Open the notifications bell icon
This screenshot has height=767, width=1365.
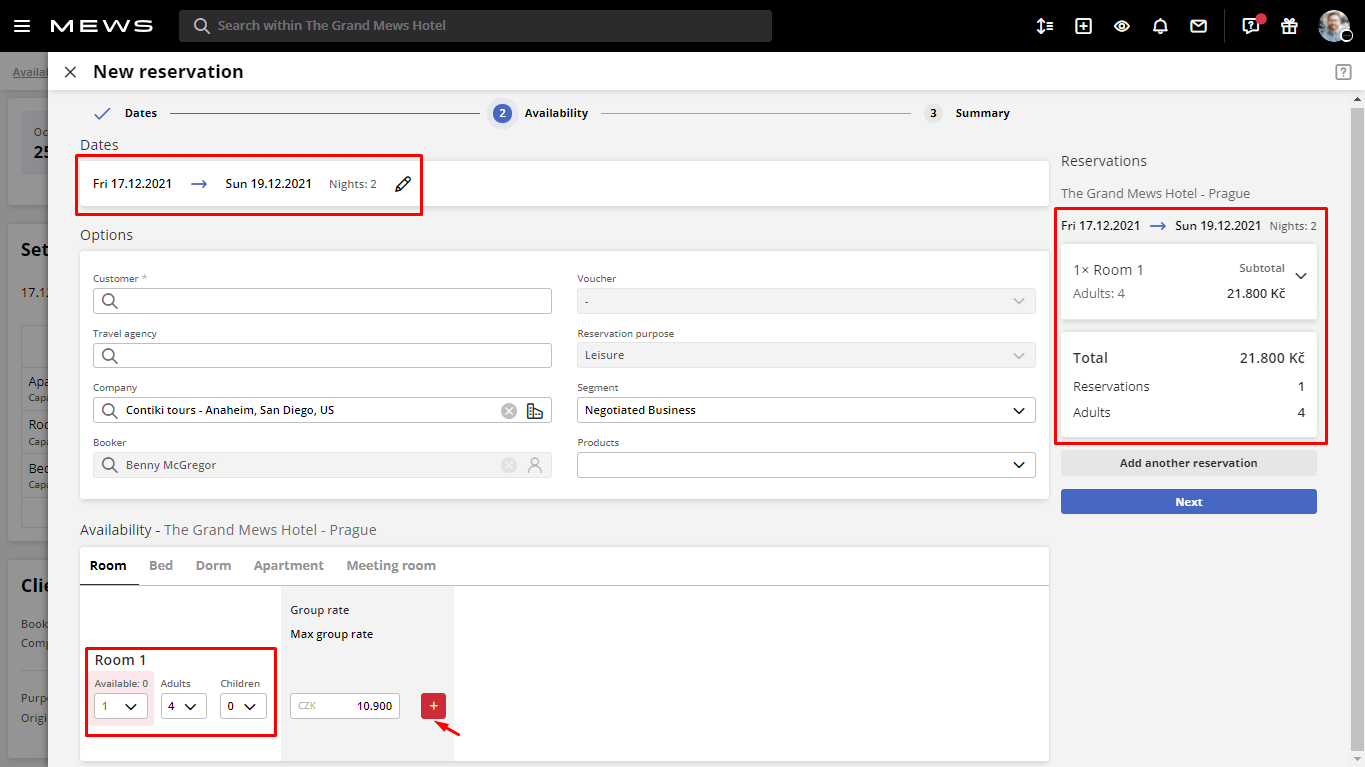[x=1160, y=25]
